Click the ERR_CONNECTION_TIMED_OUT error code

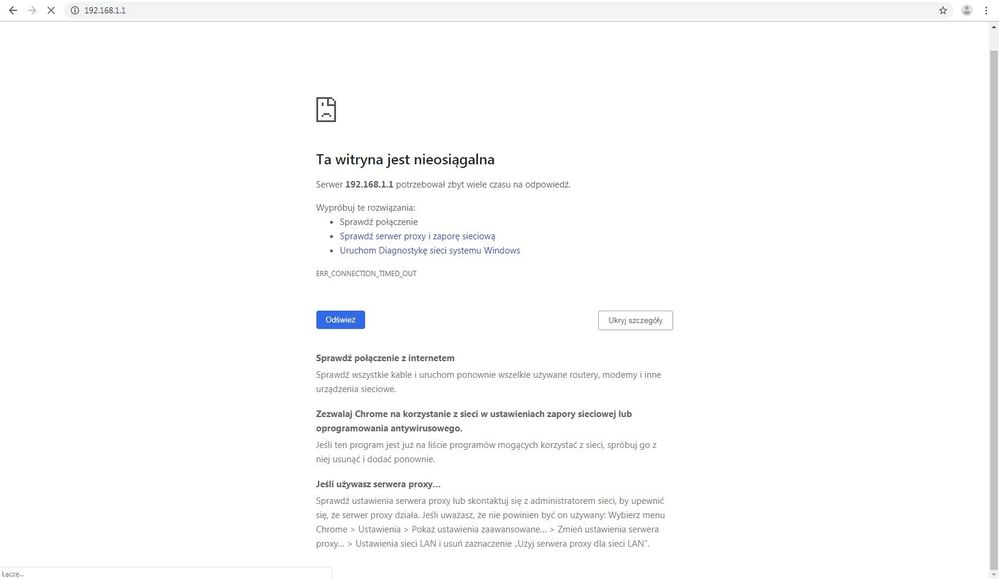coord(366,273)
